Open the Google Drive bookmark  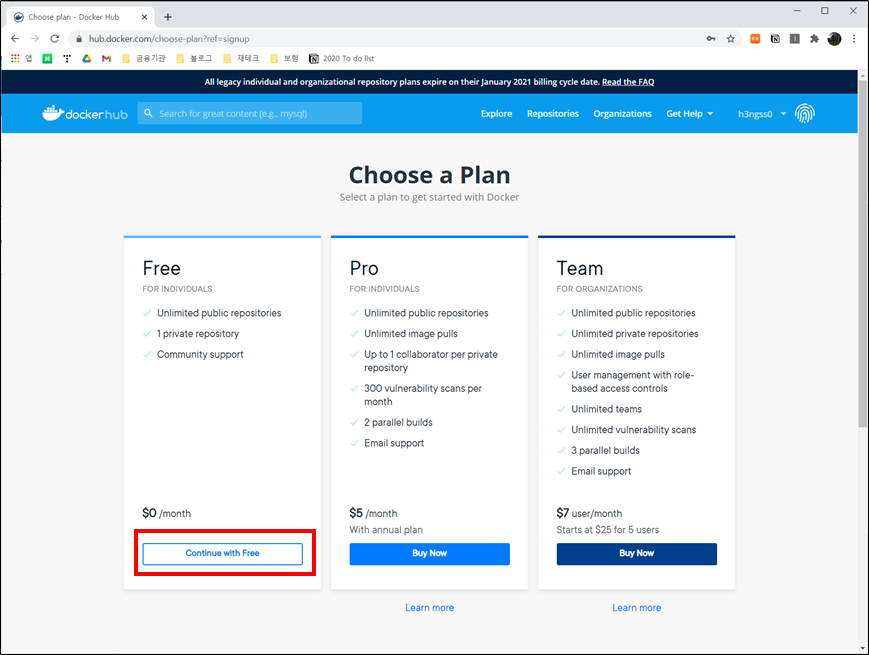(x=86, y=58)
